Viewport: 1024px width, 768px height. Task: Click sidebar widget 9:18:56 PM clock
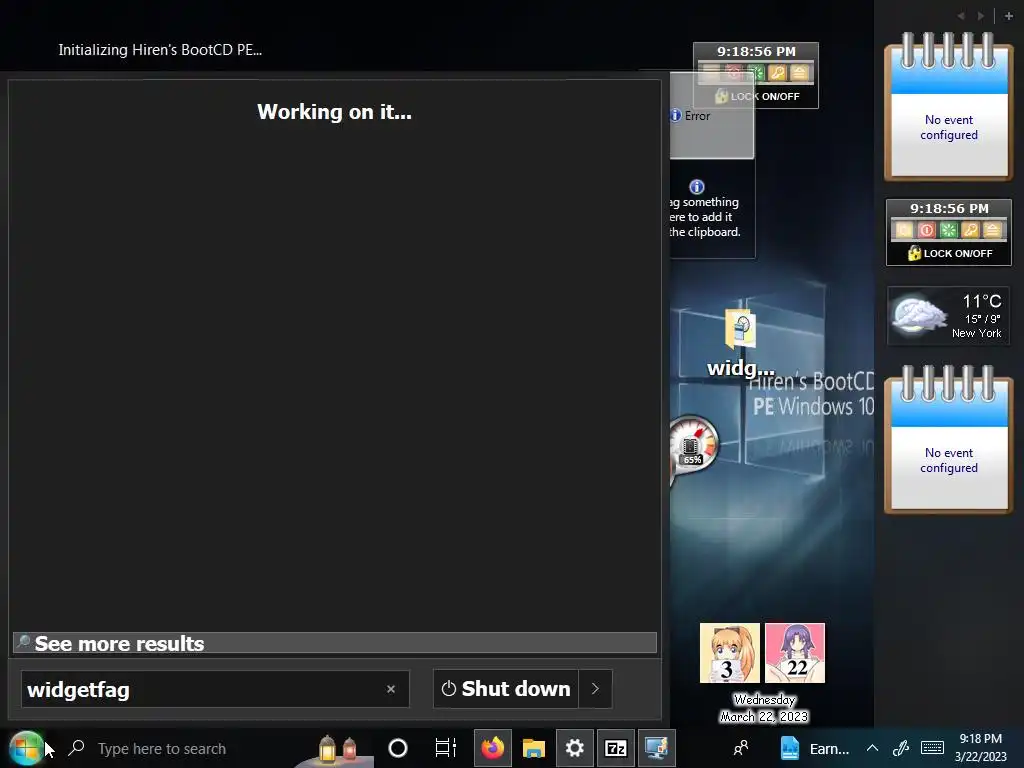pyautogui.click(x=949, y=208)
